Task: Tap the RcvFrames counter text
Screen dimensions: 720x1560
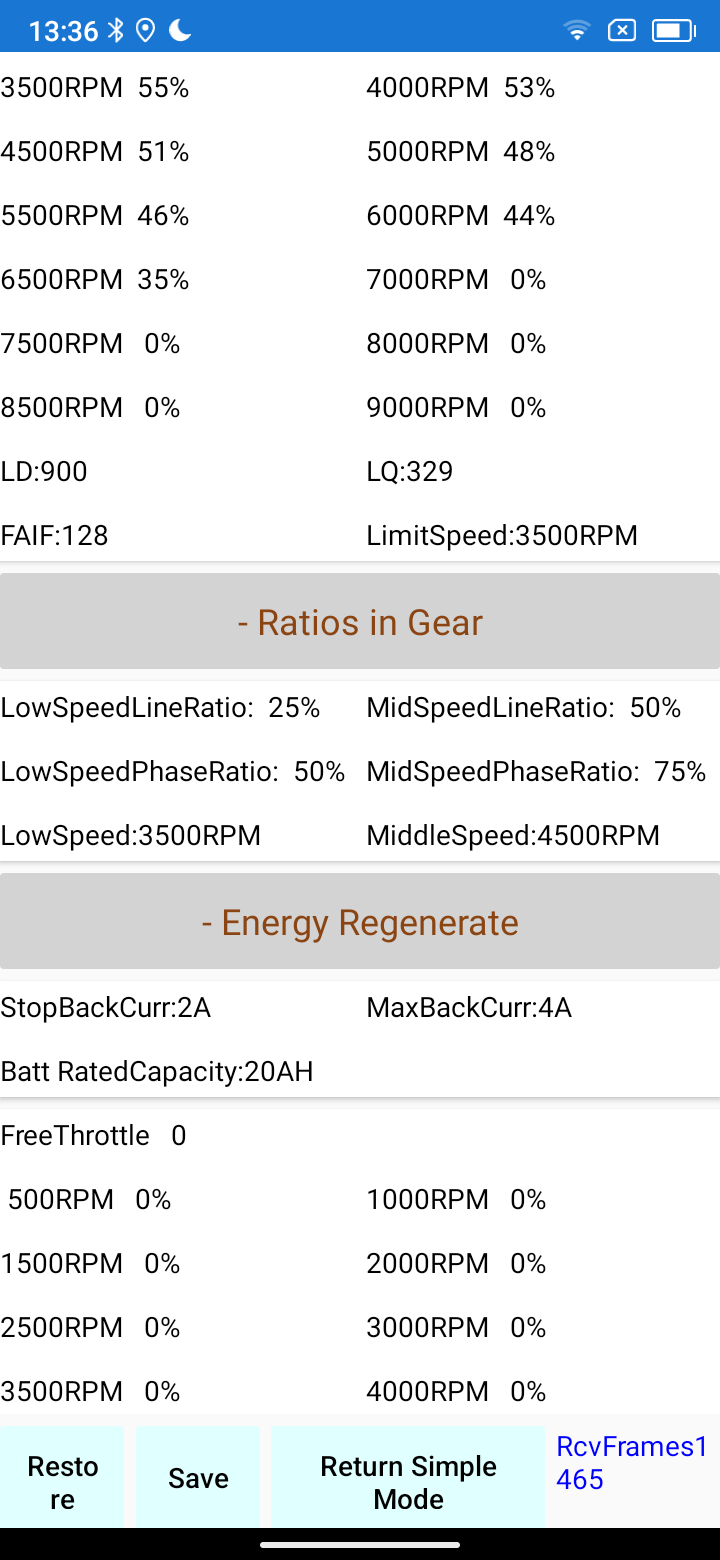Action: (x=632, y=1462)
